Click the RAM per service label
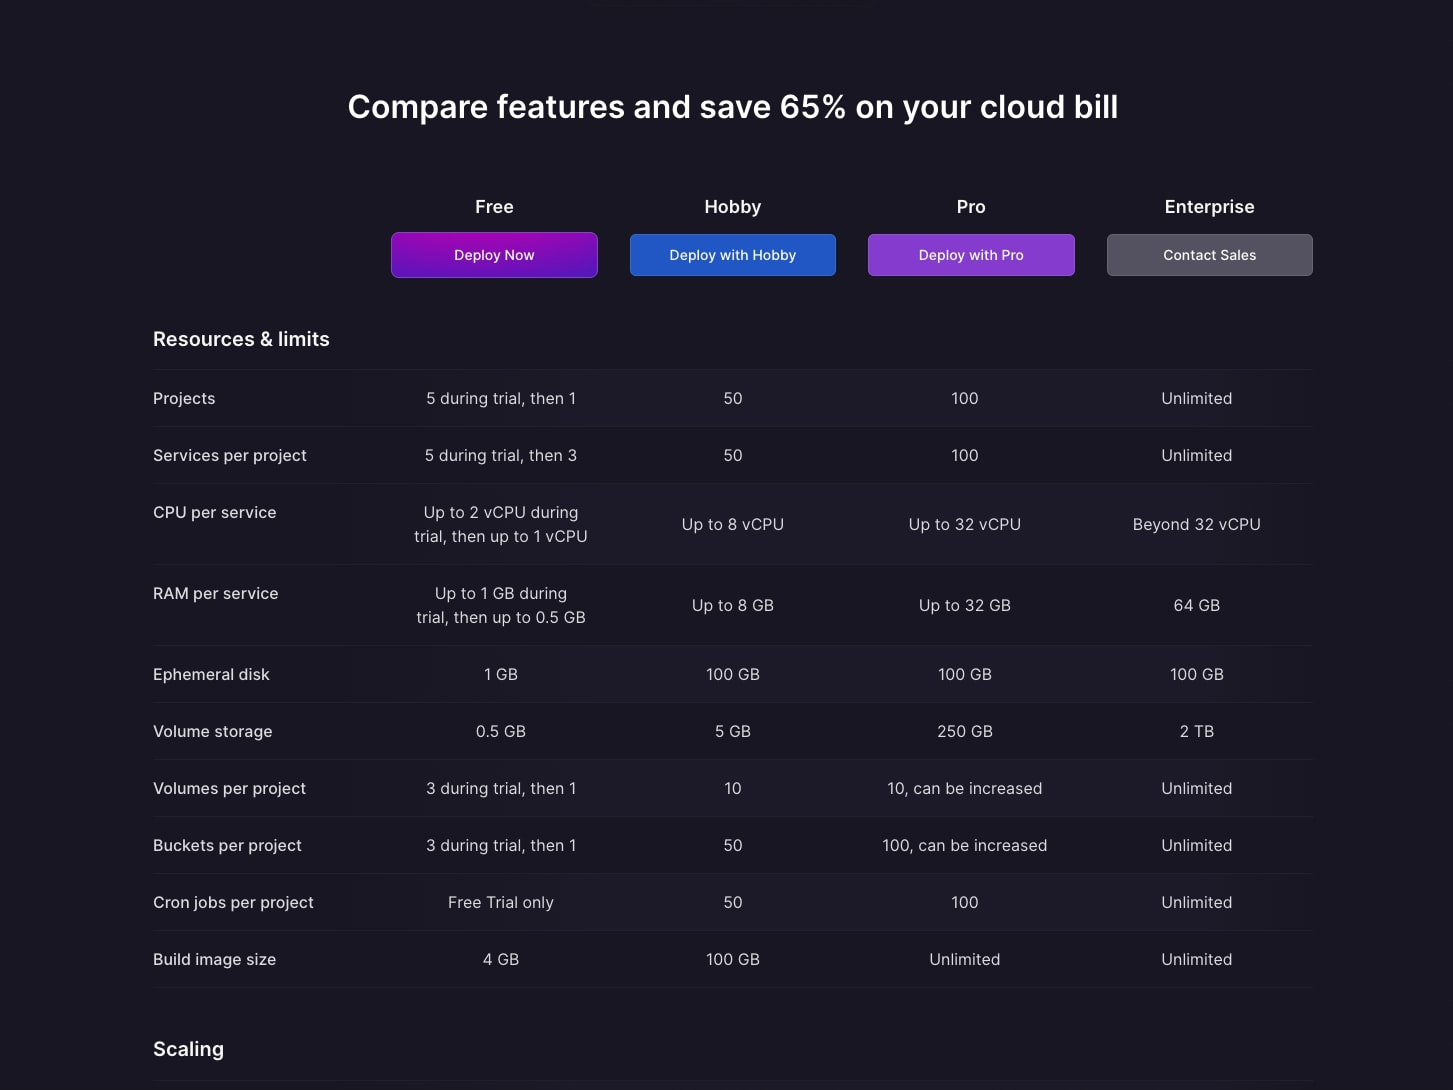Viewport: 1453px width, 1090px height. (x=216, y=593)
